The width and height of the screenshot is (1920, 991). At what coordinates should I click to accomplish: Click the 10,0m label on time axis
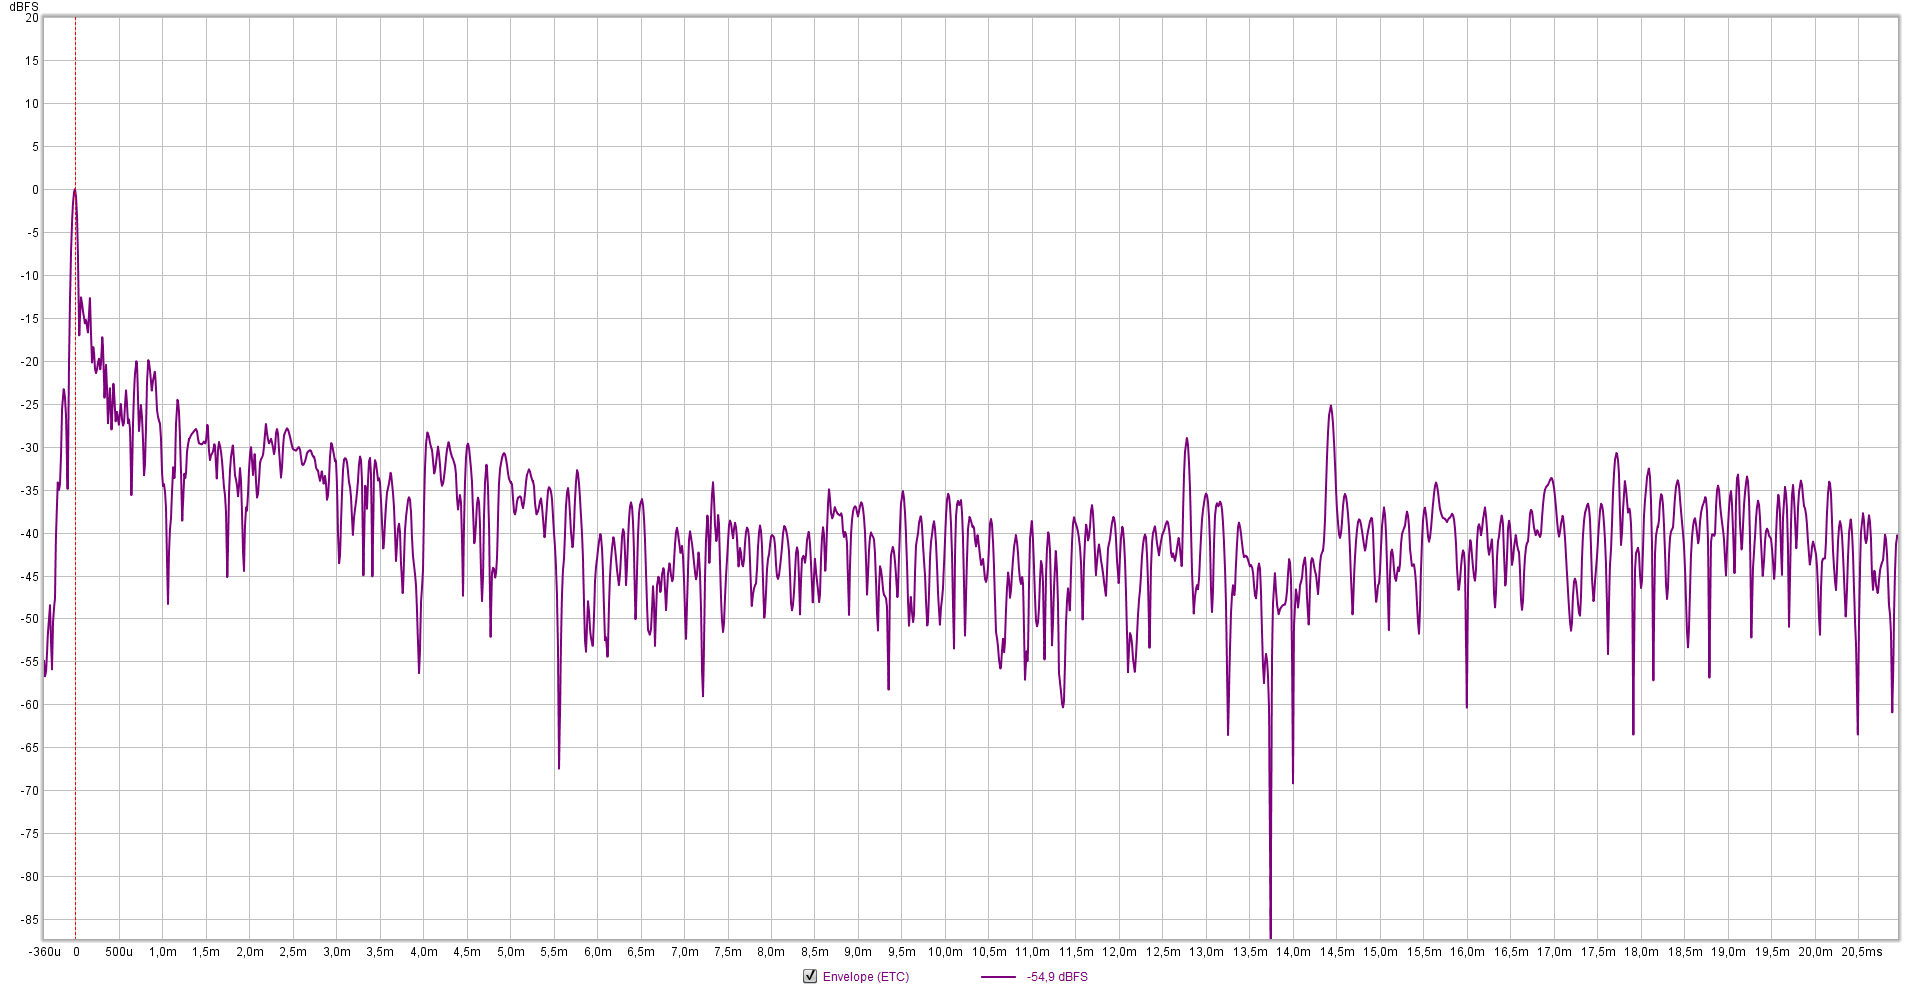(x=945, y=952)
